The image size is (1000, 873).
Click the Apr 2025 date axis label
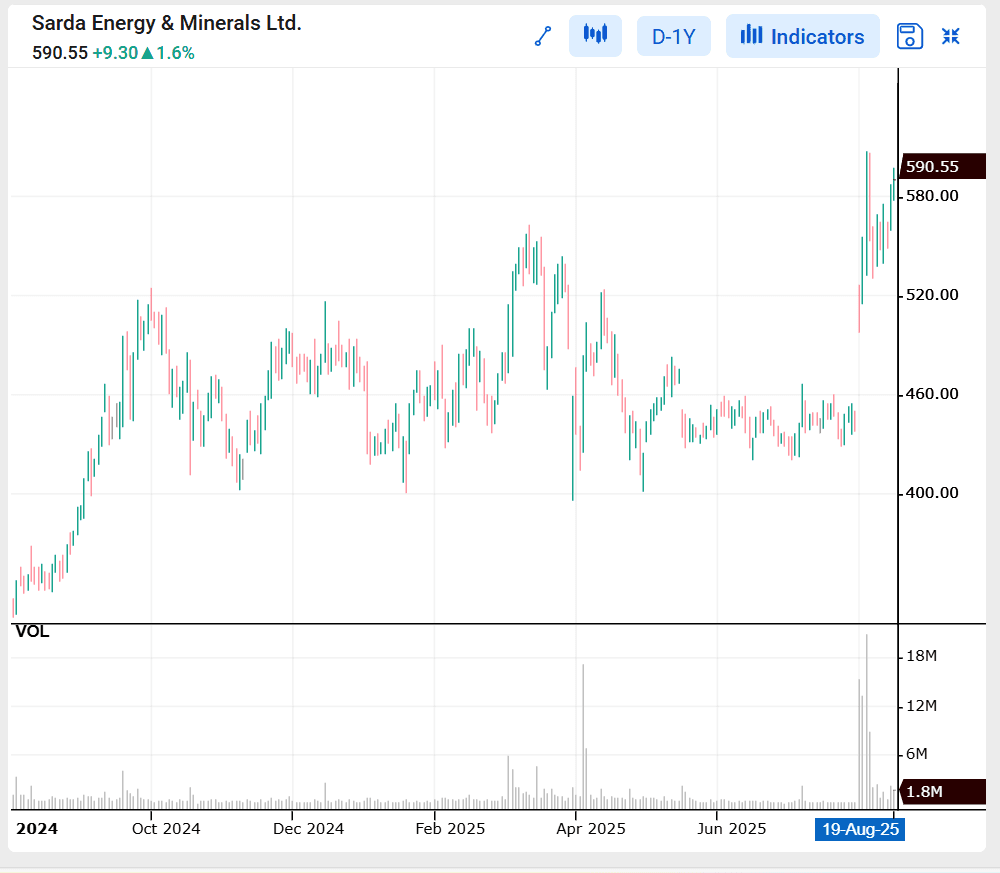(591, 828)
